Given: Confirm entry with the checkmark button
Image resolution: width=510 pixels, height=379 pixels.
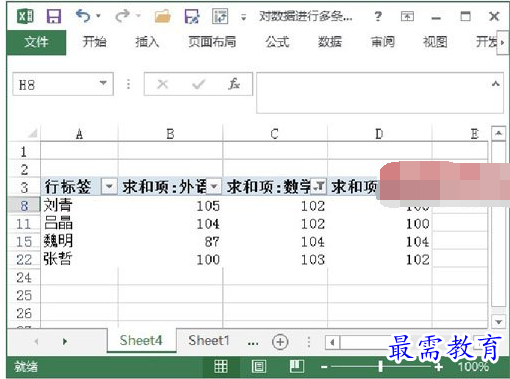Looking at the screenshot, I should [x=199, y=84].
